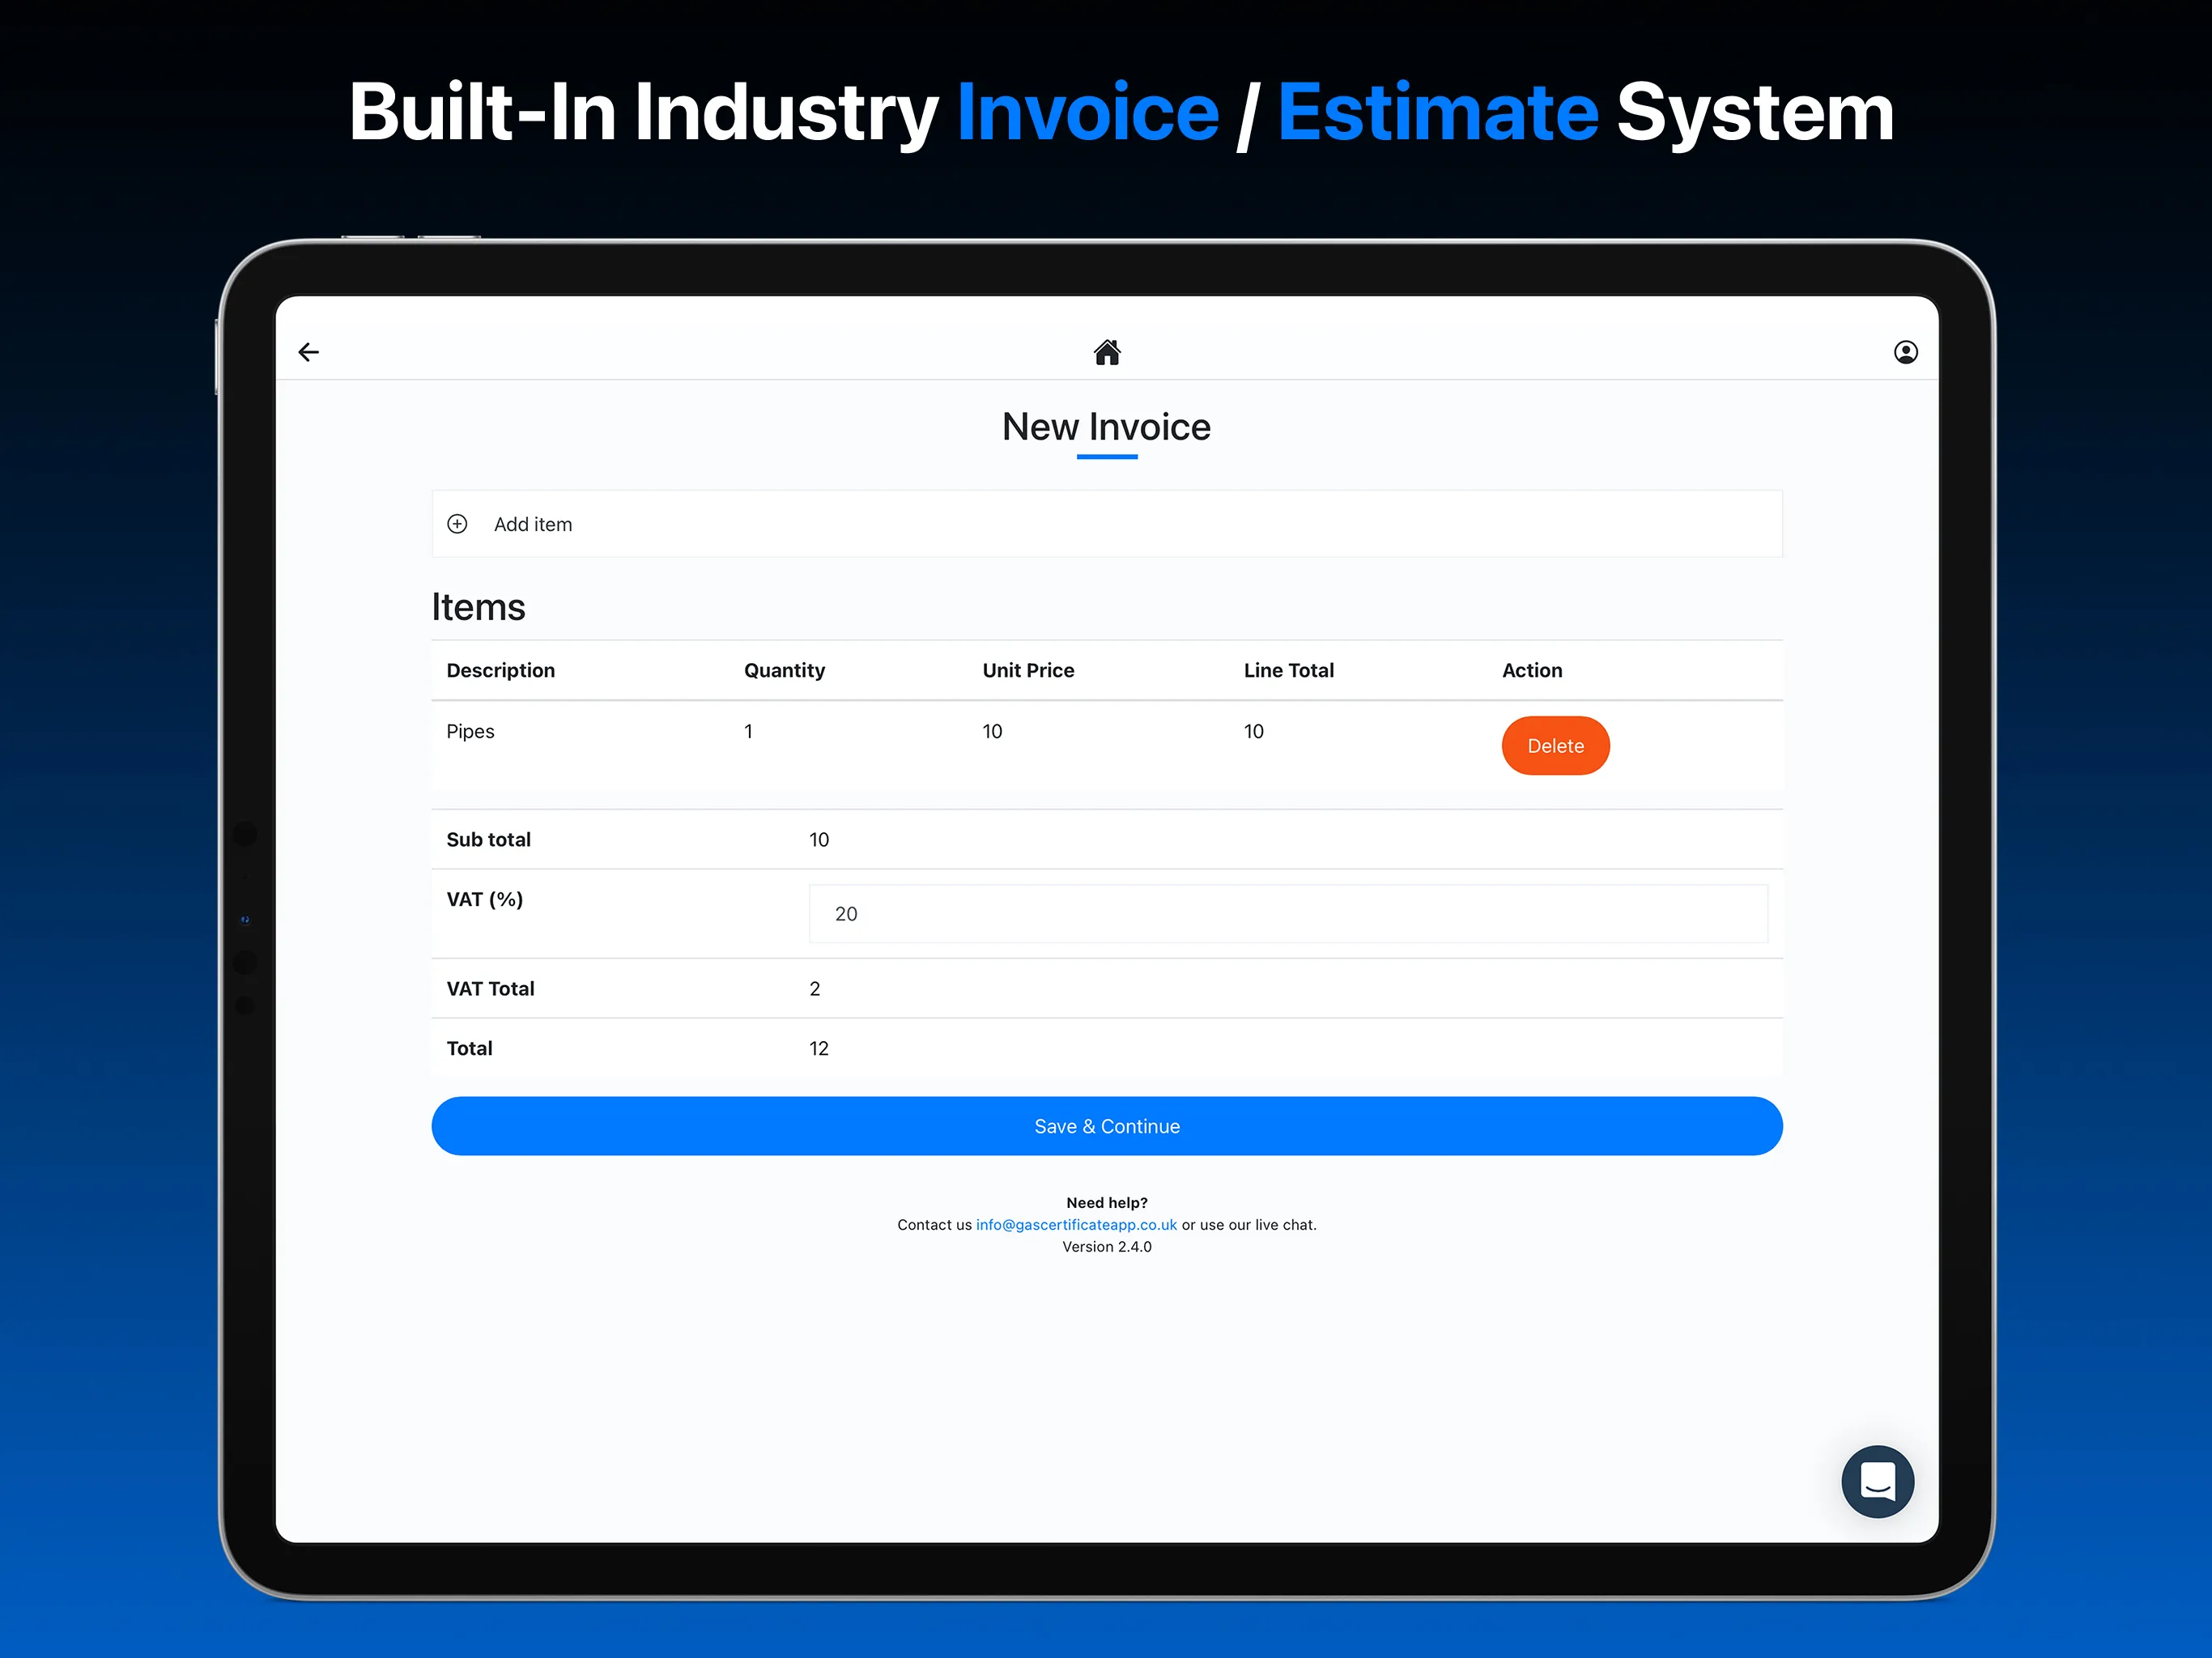Click the Need help? text
Viewport: 2212px width, 1658px height.
[x=1107, y=1203]
